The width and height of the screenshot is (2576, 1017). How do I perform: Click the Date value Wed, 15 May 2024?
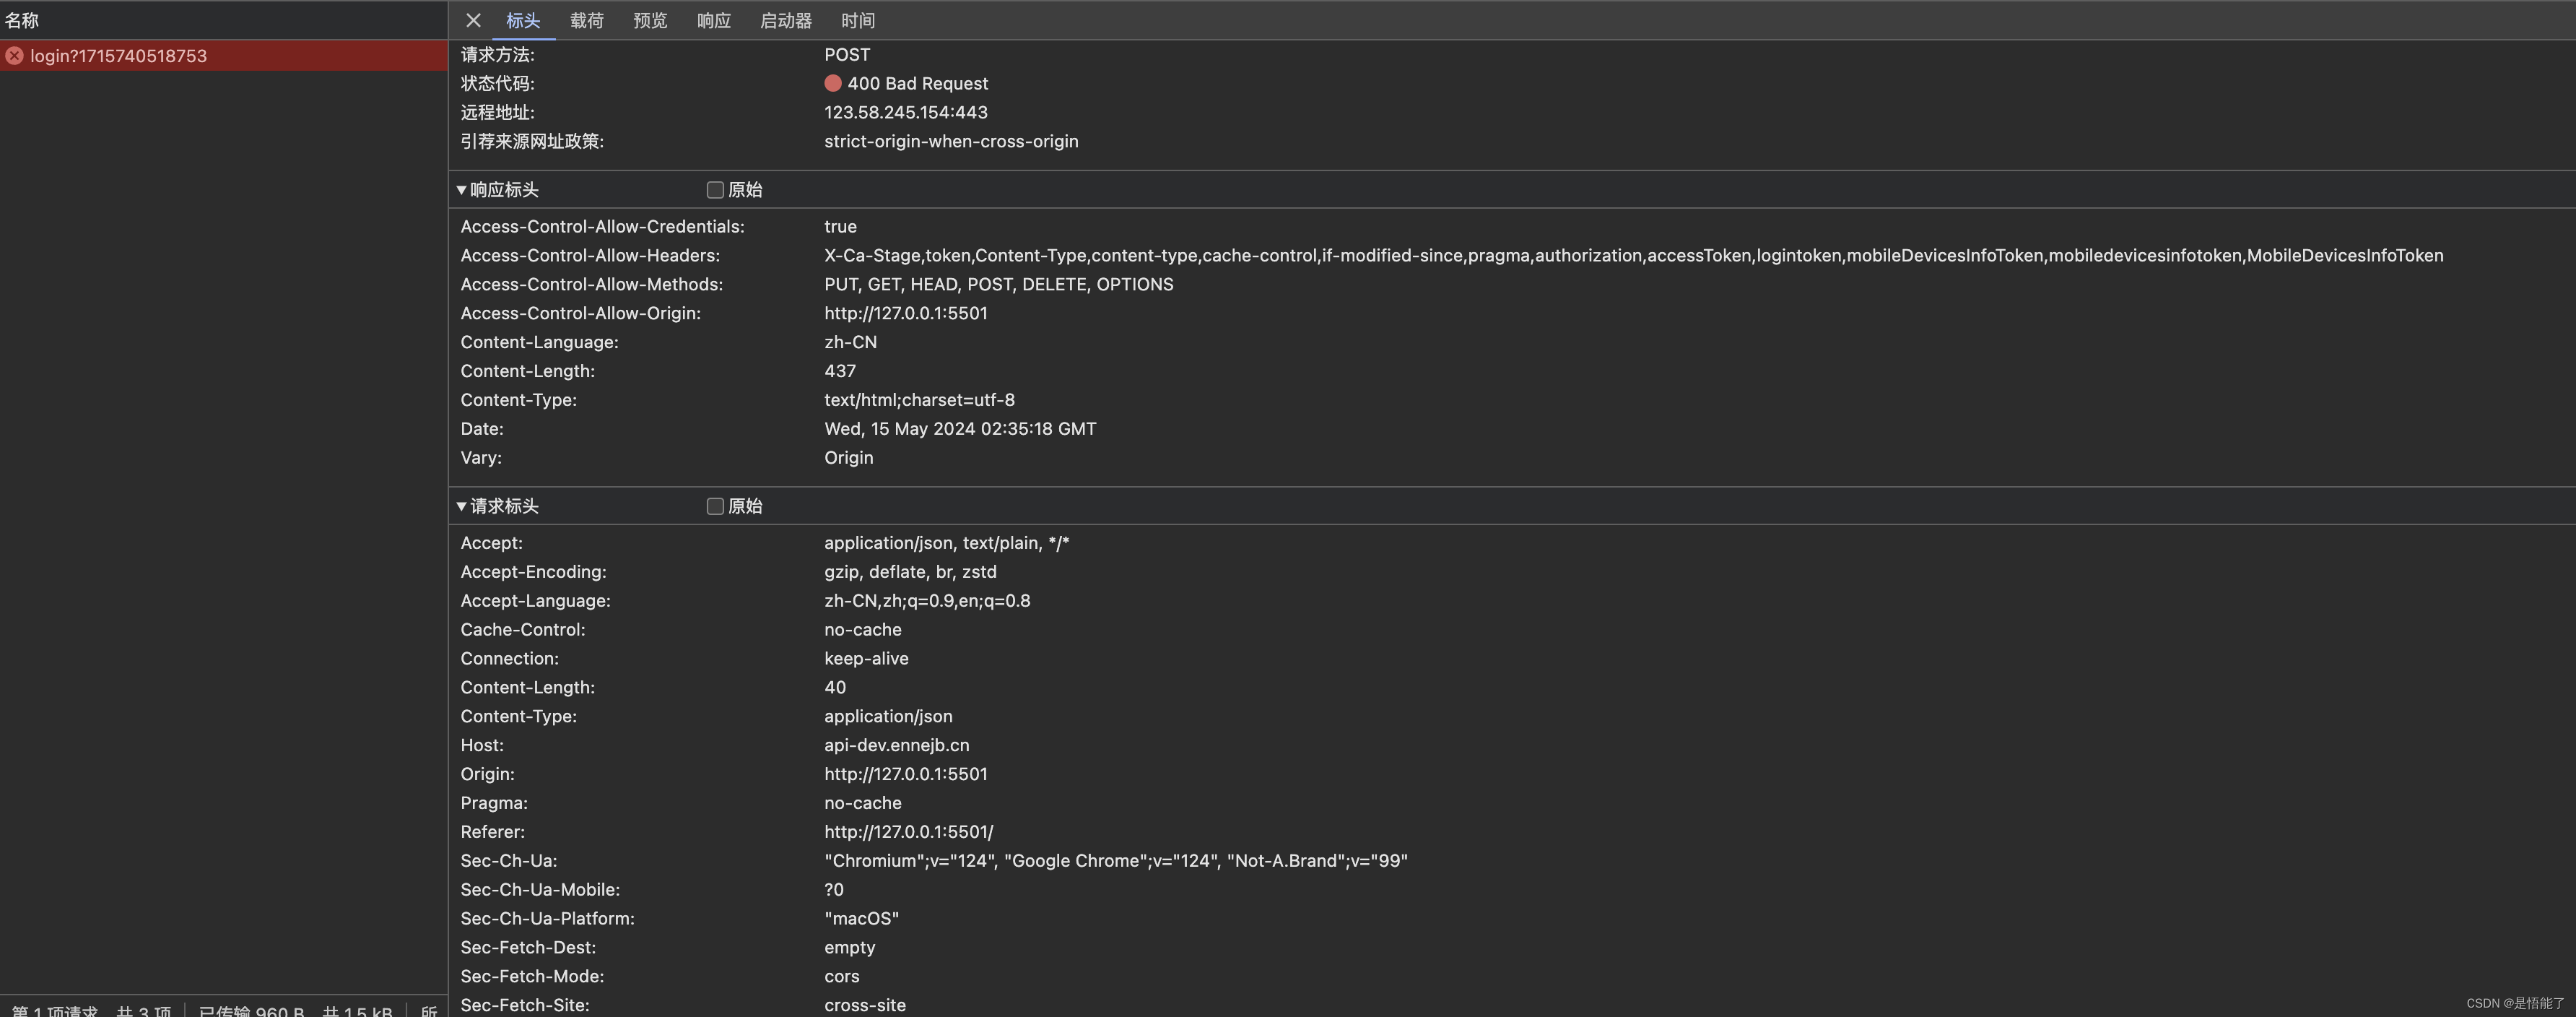coord(960,429)
